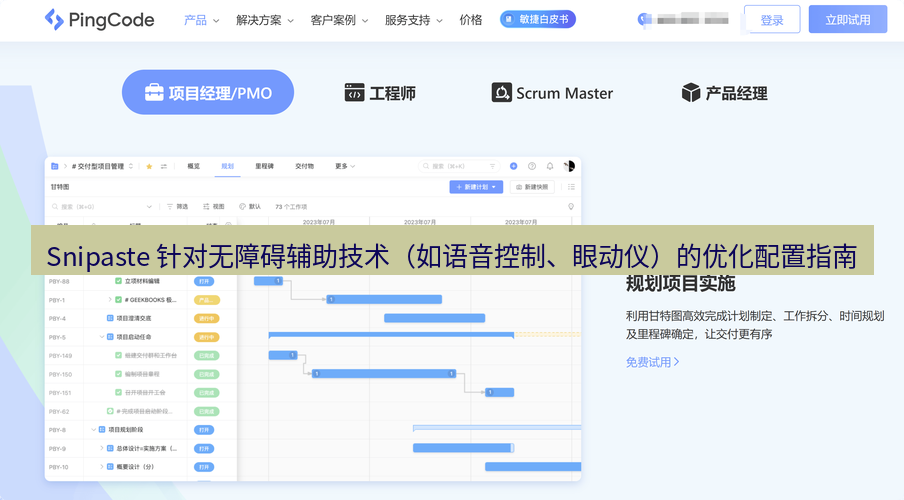Click the Scrum Master cycle icon
Viewport: 904px width, 500px height.
502,92
